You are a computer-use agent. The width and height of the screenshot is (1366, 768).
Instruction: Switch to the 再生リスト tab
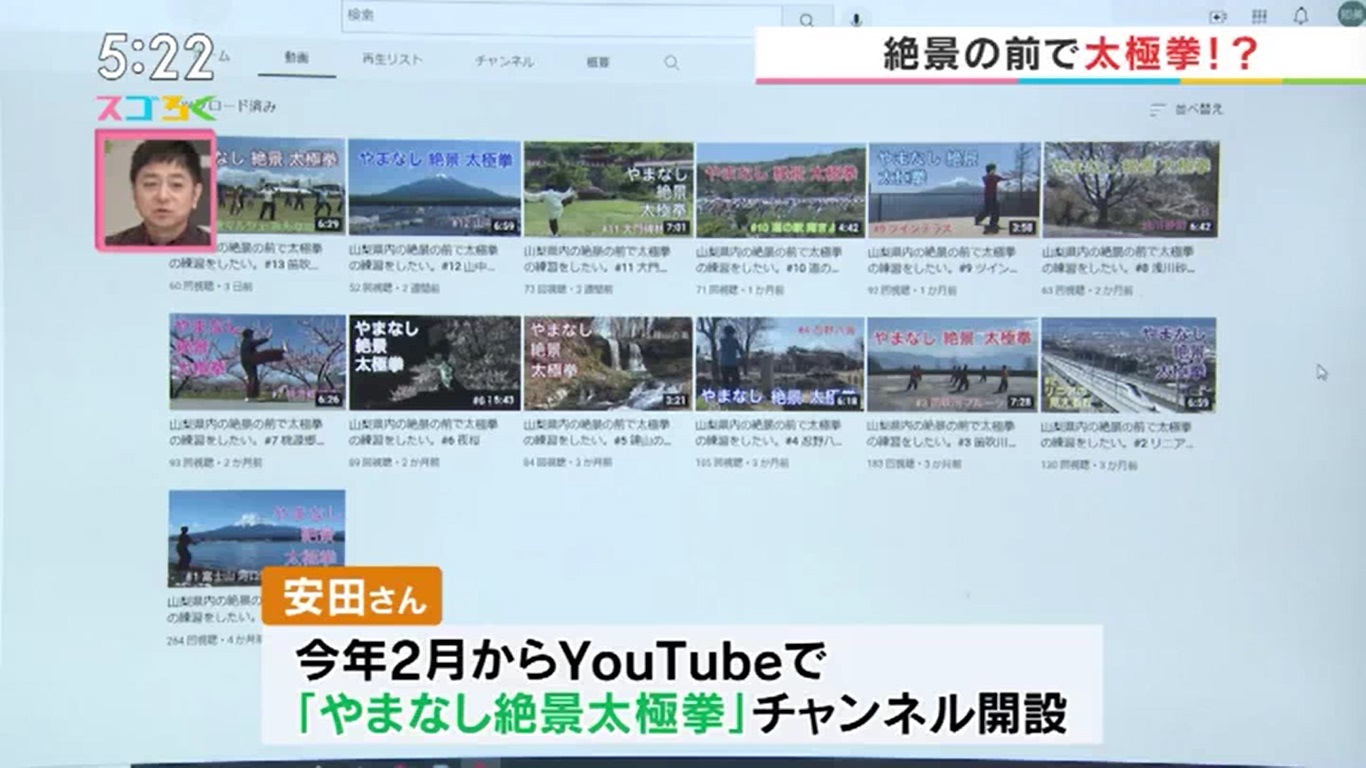(392, 60)
